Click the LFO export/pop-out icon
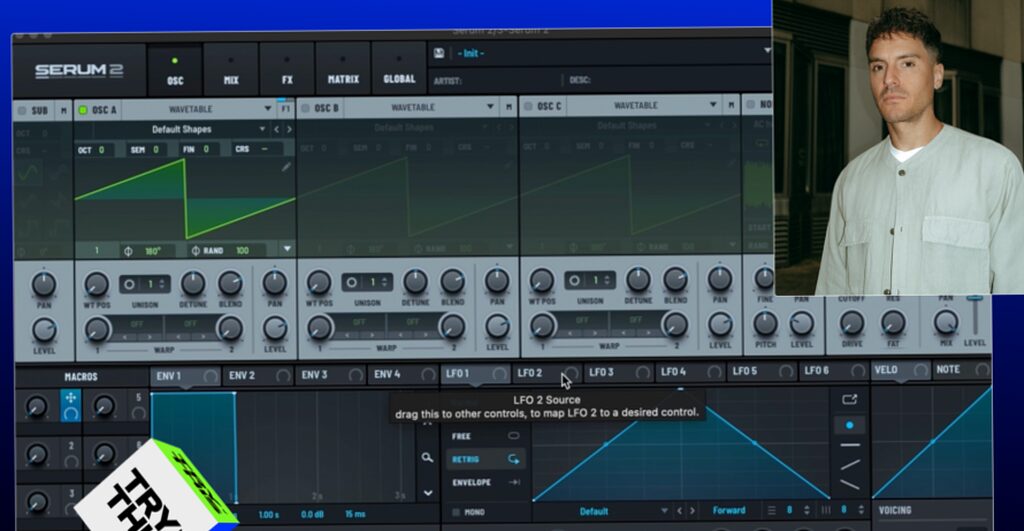The width and height of the screenshot is (1024, 531). pos(850,399)
